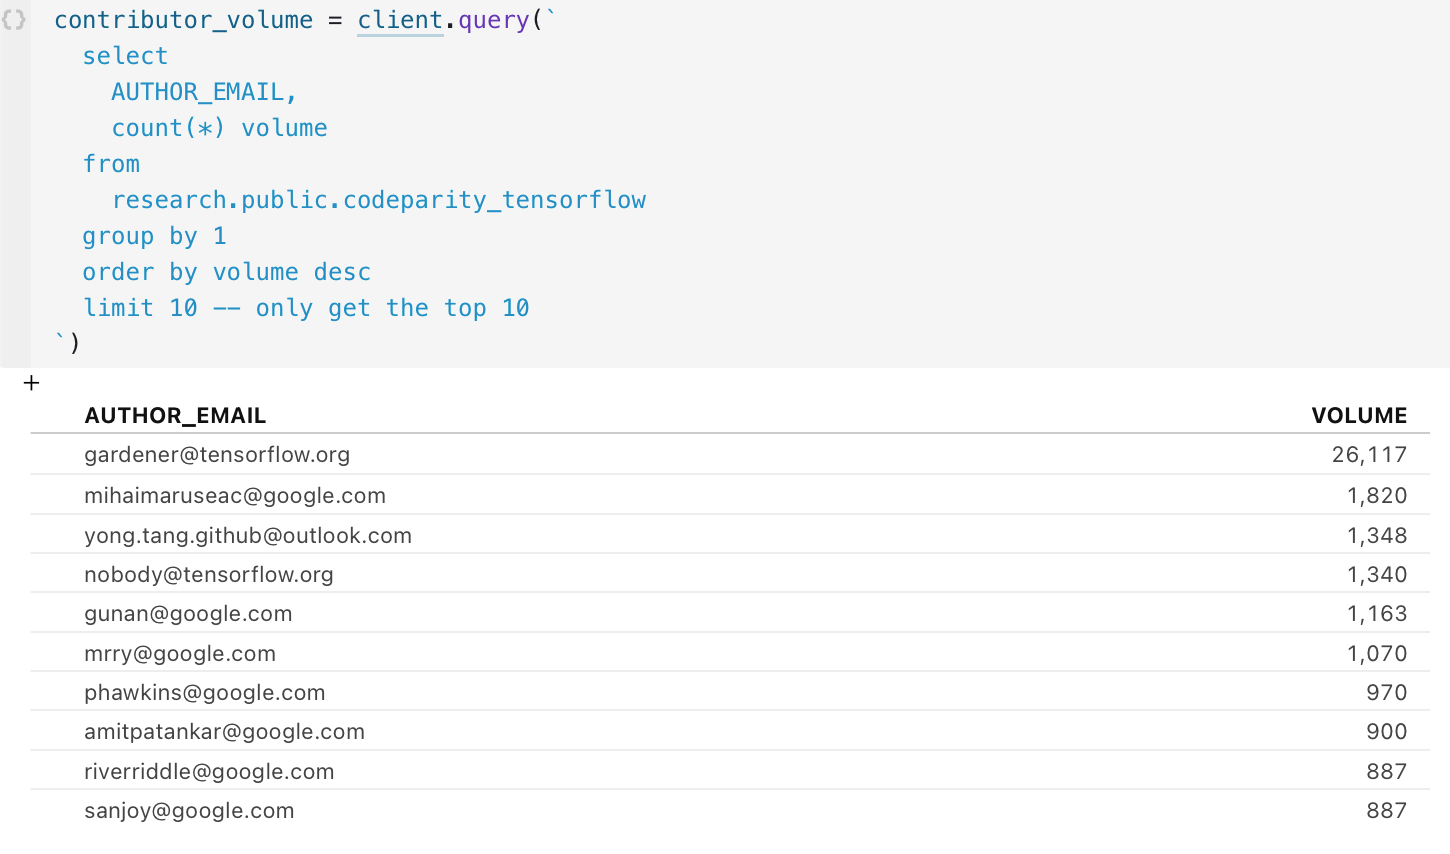Click the limit 10 comment line
The image size is (1450, 854).
(x=306, y=308)
